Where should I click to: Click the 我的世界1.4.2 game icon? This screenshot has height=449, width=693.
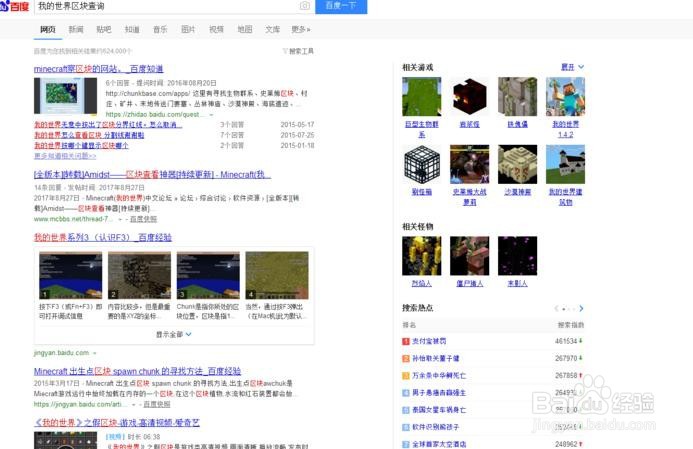(x=566, y=97)
